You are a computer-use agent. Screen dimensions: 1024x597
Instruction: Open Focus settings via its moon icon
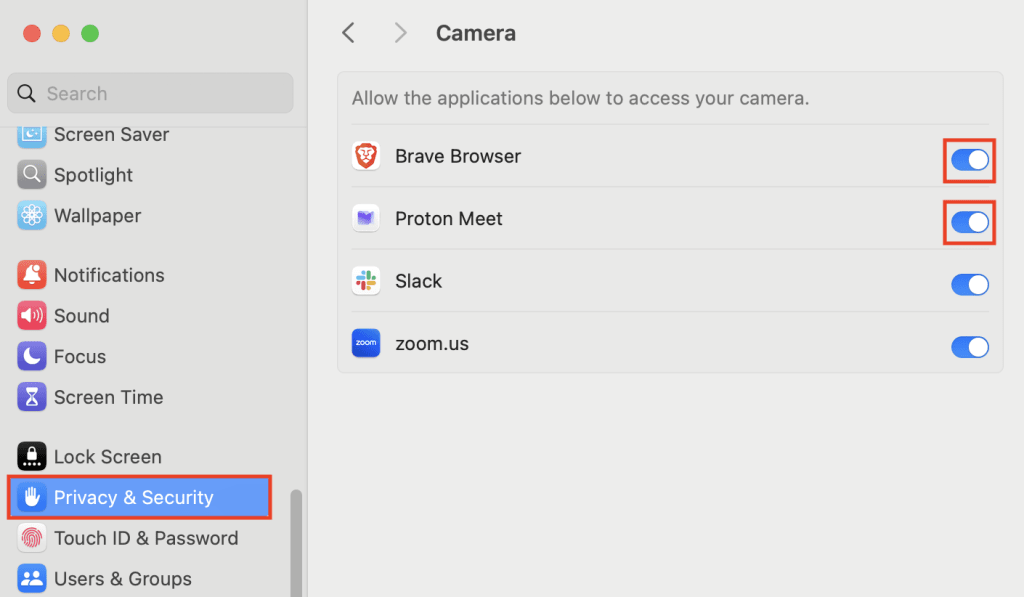(x=31, y=356)
